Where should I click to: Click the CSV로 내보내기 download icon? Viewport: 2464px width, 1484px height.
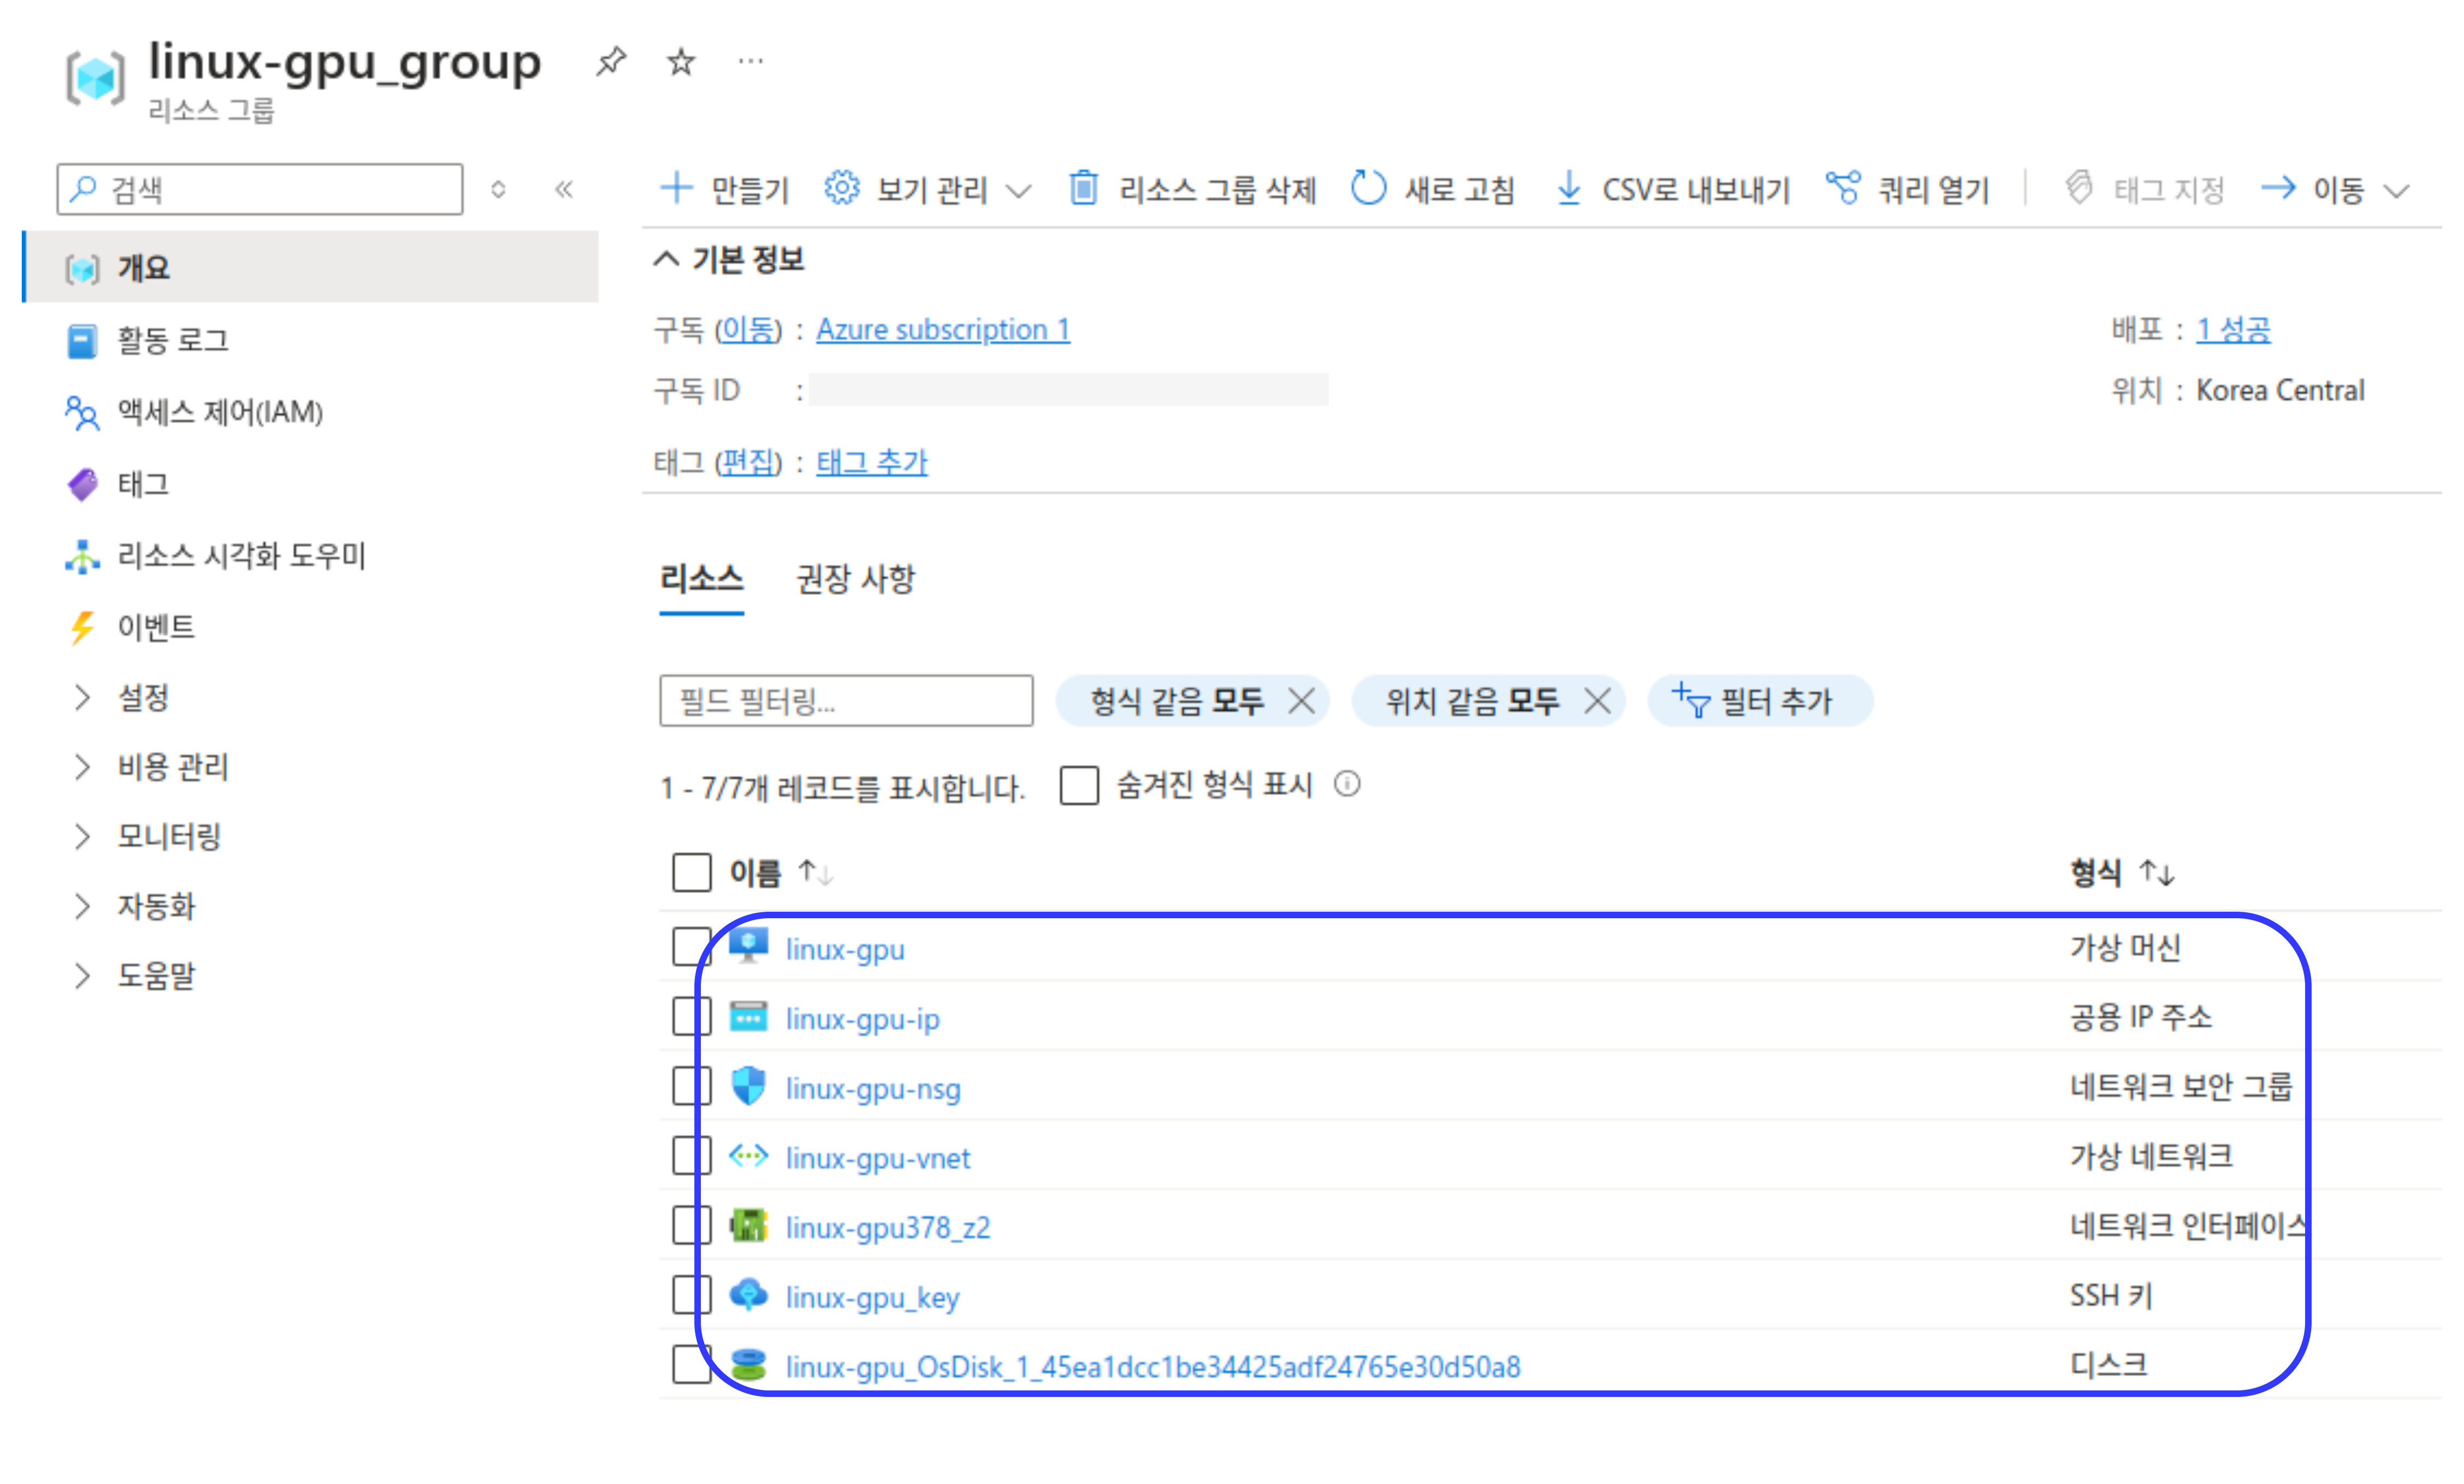(x=1569, y=188)
